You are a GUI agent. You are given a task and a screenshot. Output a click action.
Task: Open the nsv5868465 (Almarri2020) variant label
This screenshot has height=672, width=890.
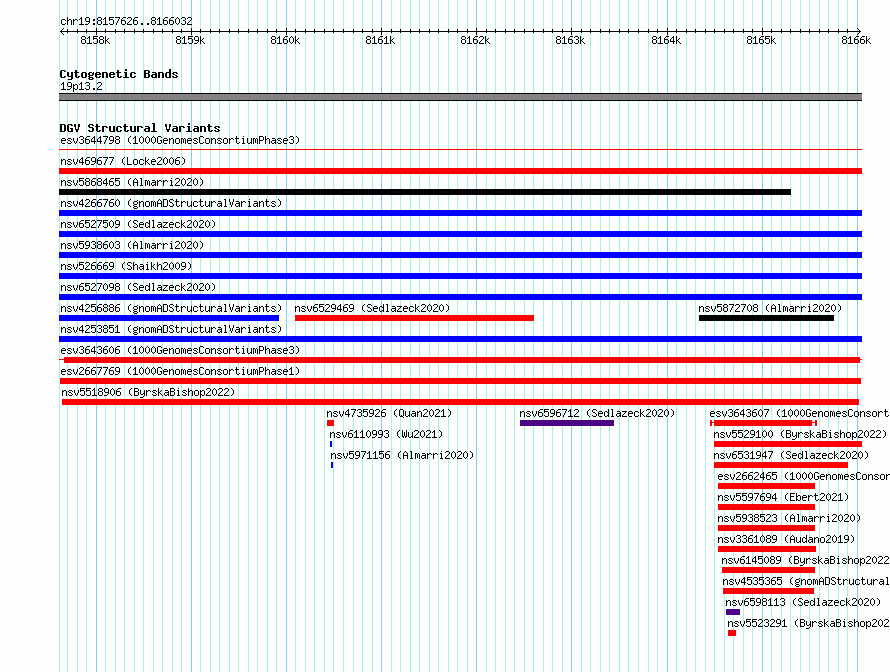(x=132, y=182)
